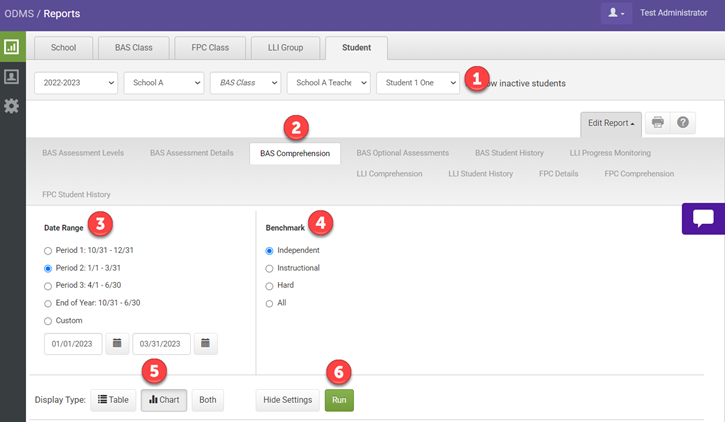Choose the Custom date range option
Image resolution: width=725 pixels, height=422 pixels.
coord(48,321)
